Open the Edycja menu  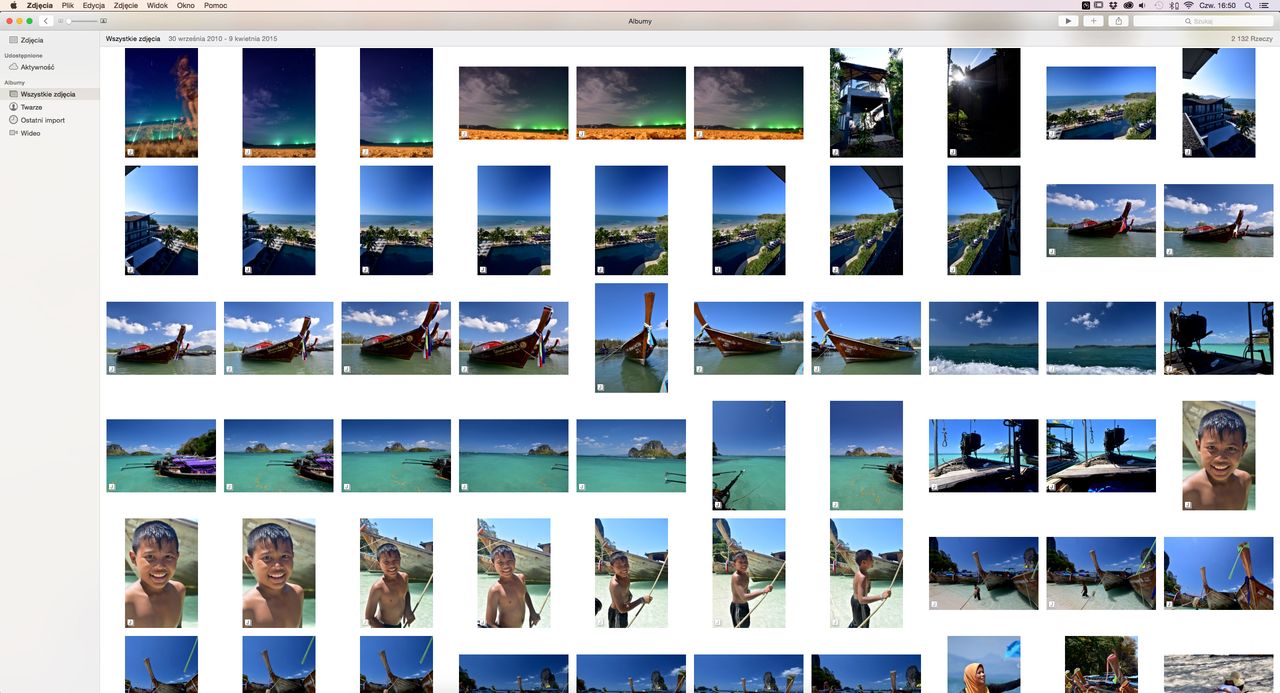(94, 5)
